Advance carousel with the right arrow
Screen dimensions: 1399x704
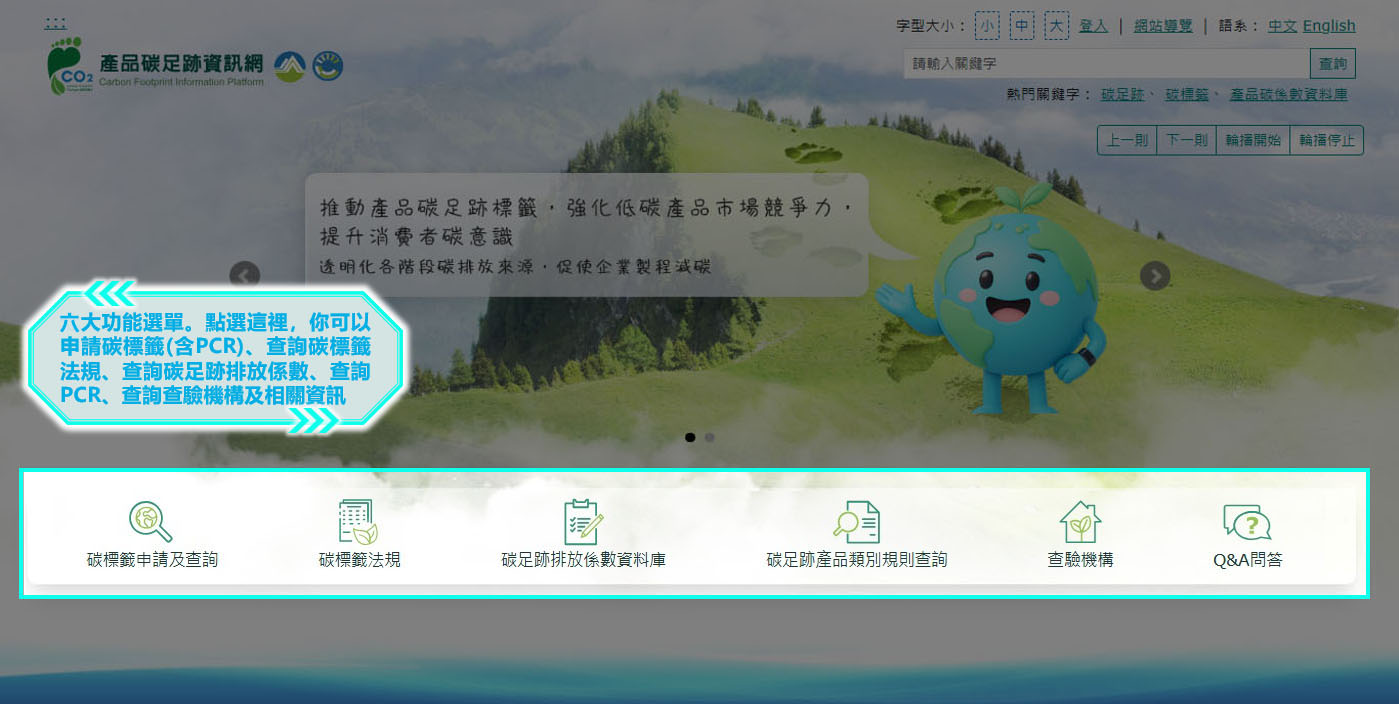[1155, 275]
